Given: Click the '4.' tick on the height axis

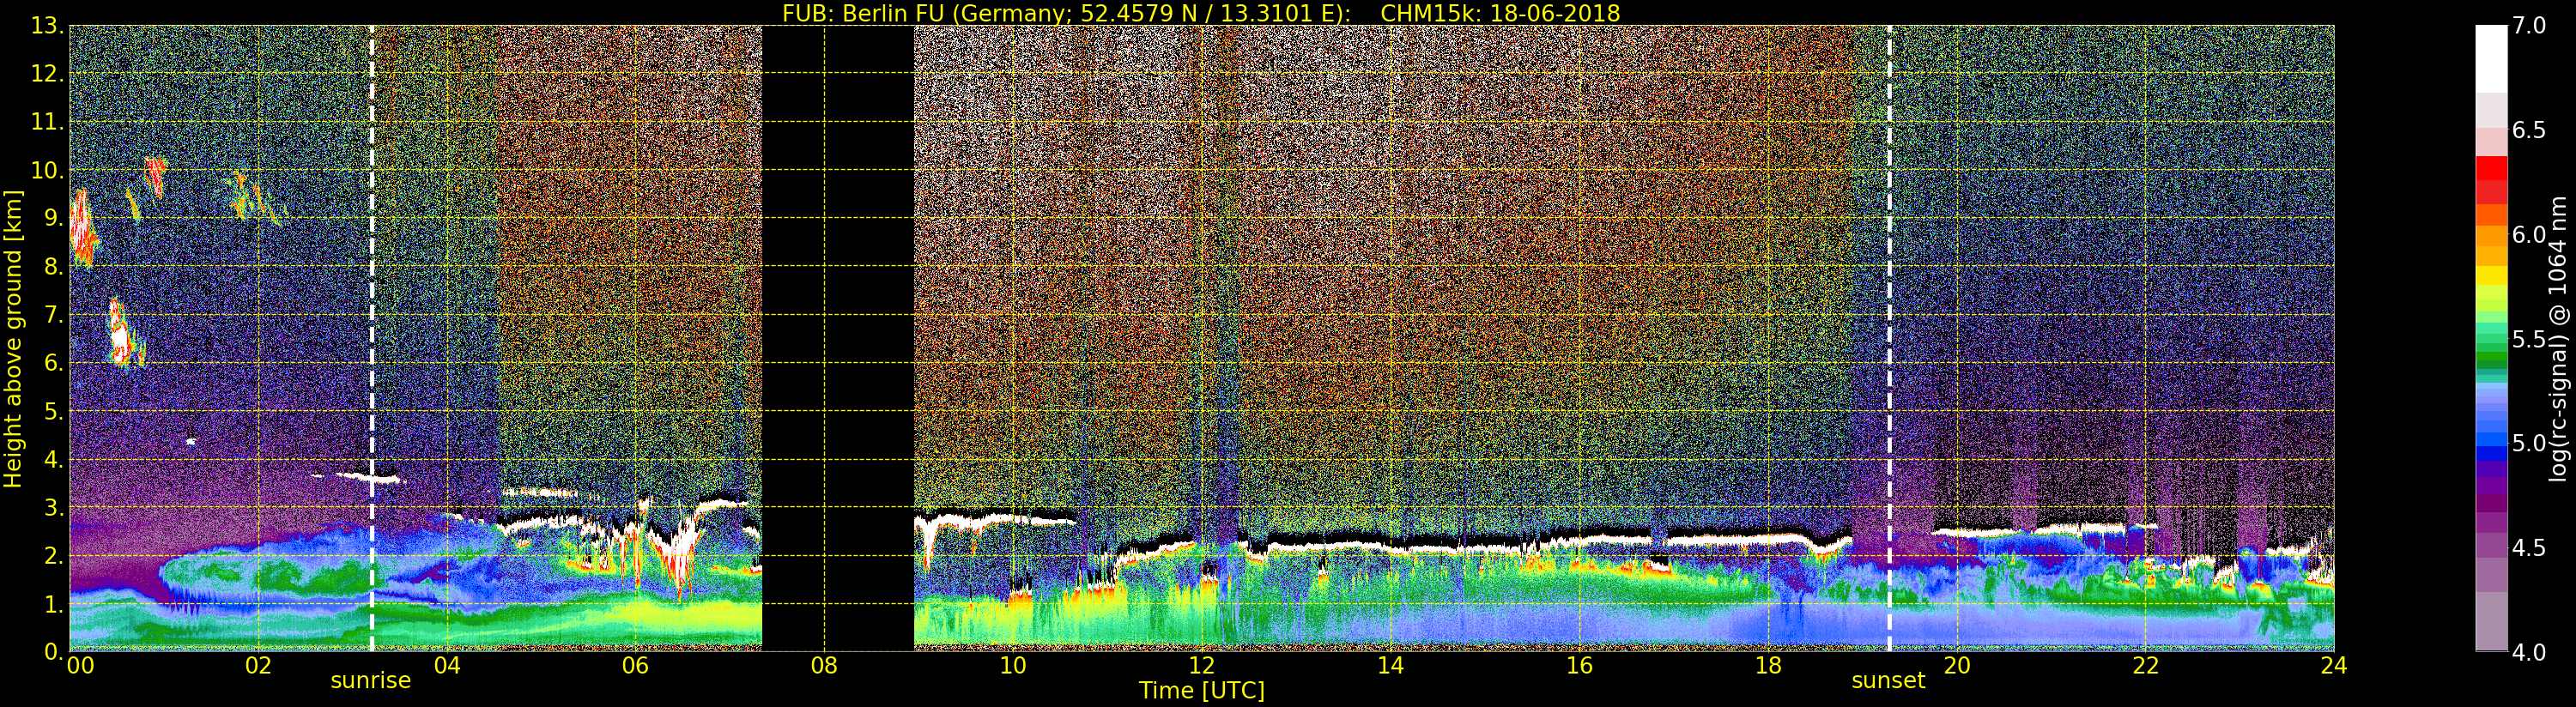Looking at the screenshot, I should point(53,459).
